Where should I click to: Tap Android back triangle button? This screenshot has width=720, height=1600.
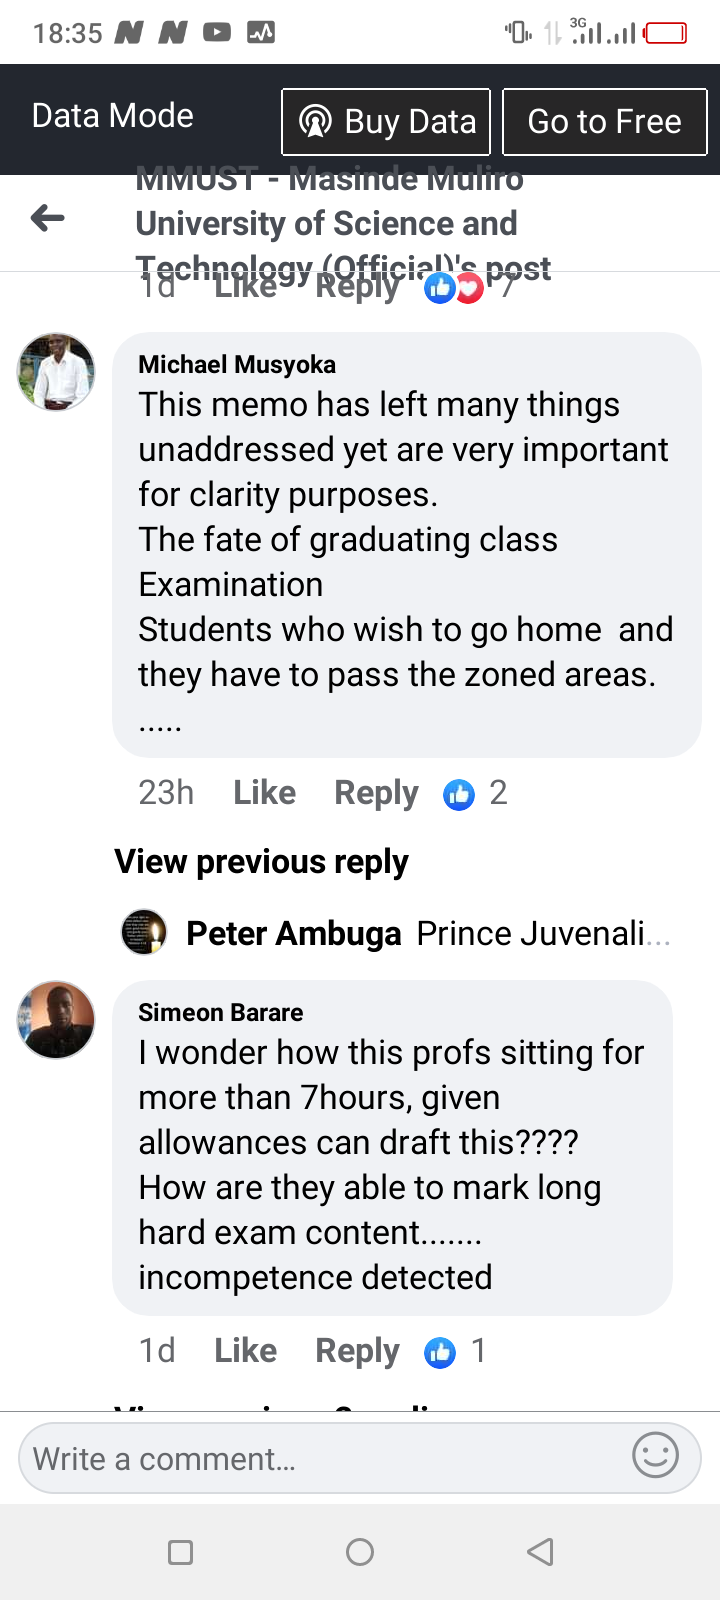(540, 1552)
